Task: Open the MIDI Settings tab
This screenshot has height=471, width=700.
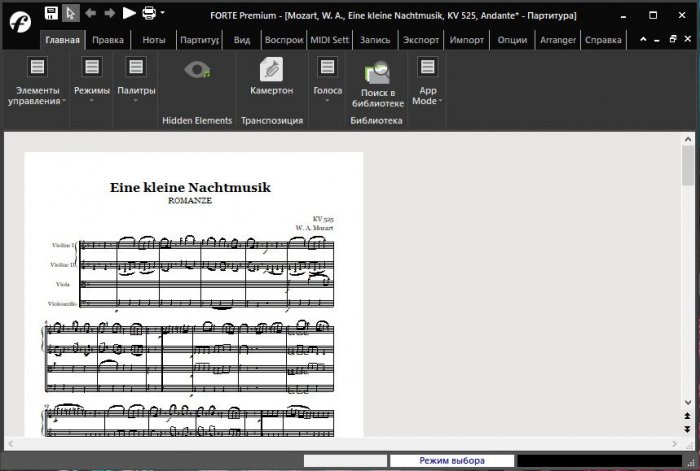Action: click(x=329, y=40)
